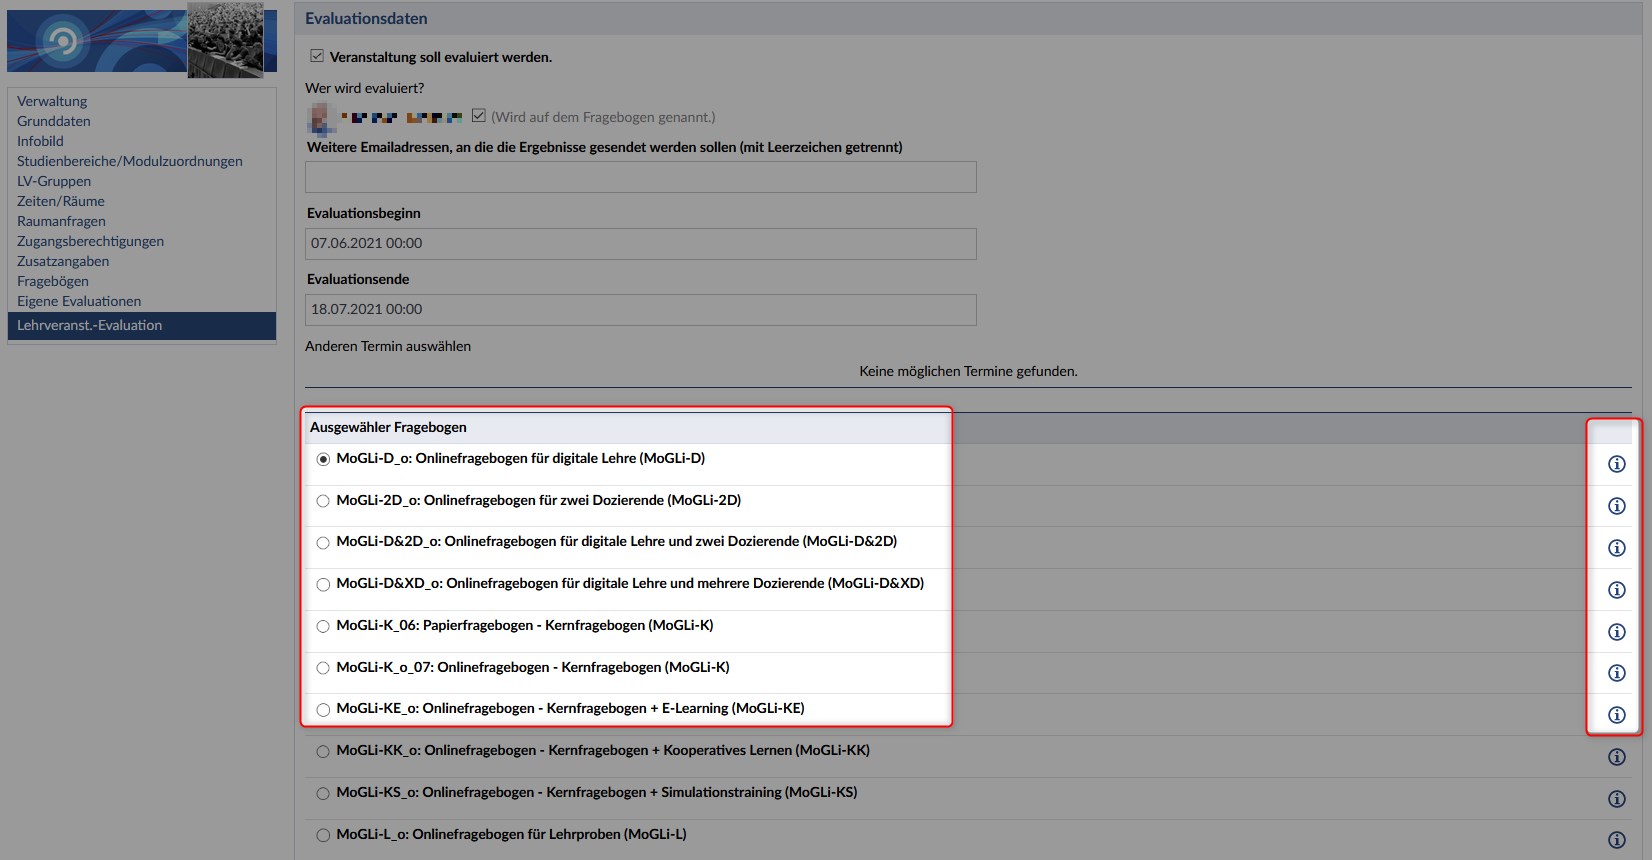Show info for MoGLi-D&2D_o questionnaire
The width and height of the screenshot is (1652, 860).
click(1616, 548)
